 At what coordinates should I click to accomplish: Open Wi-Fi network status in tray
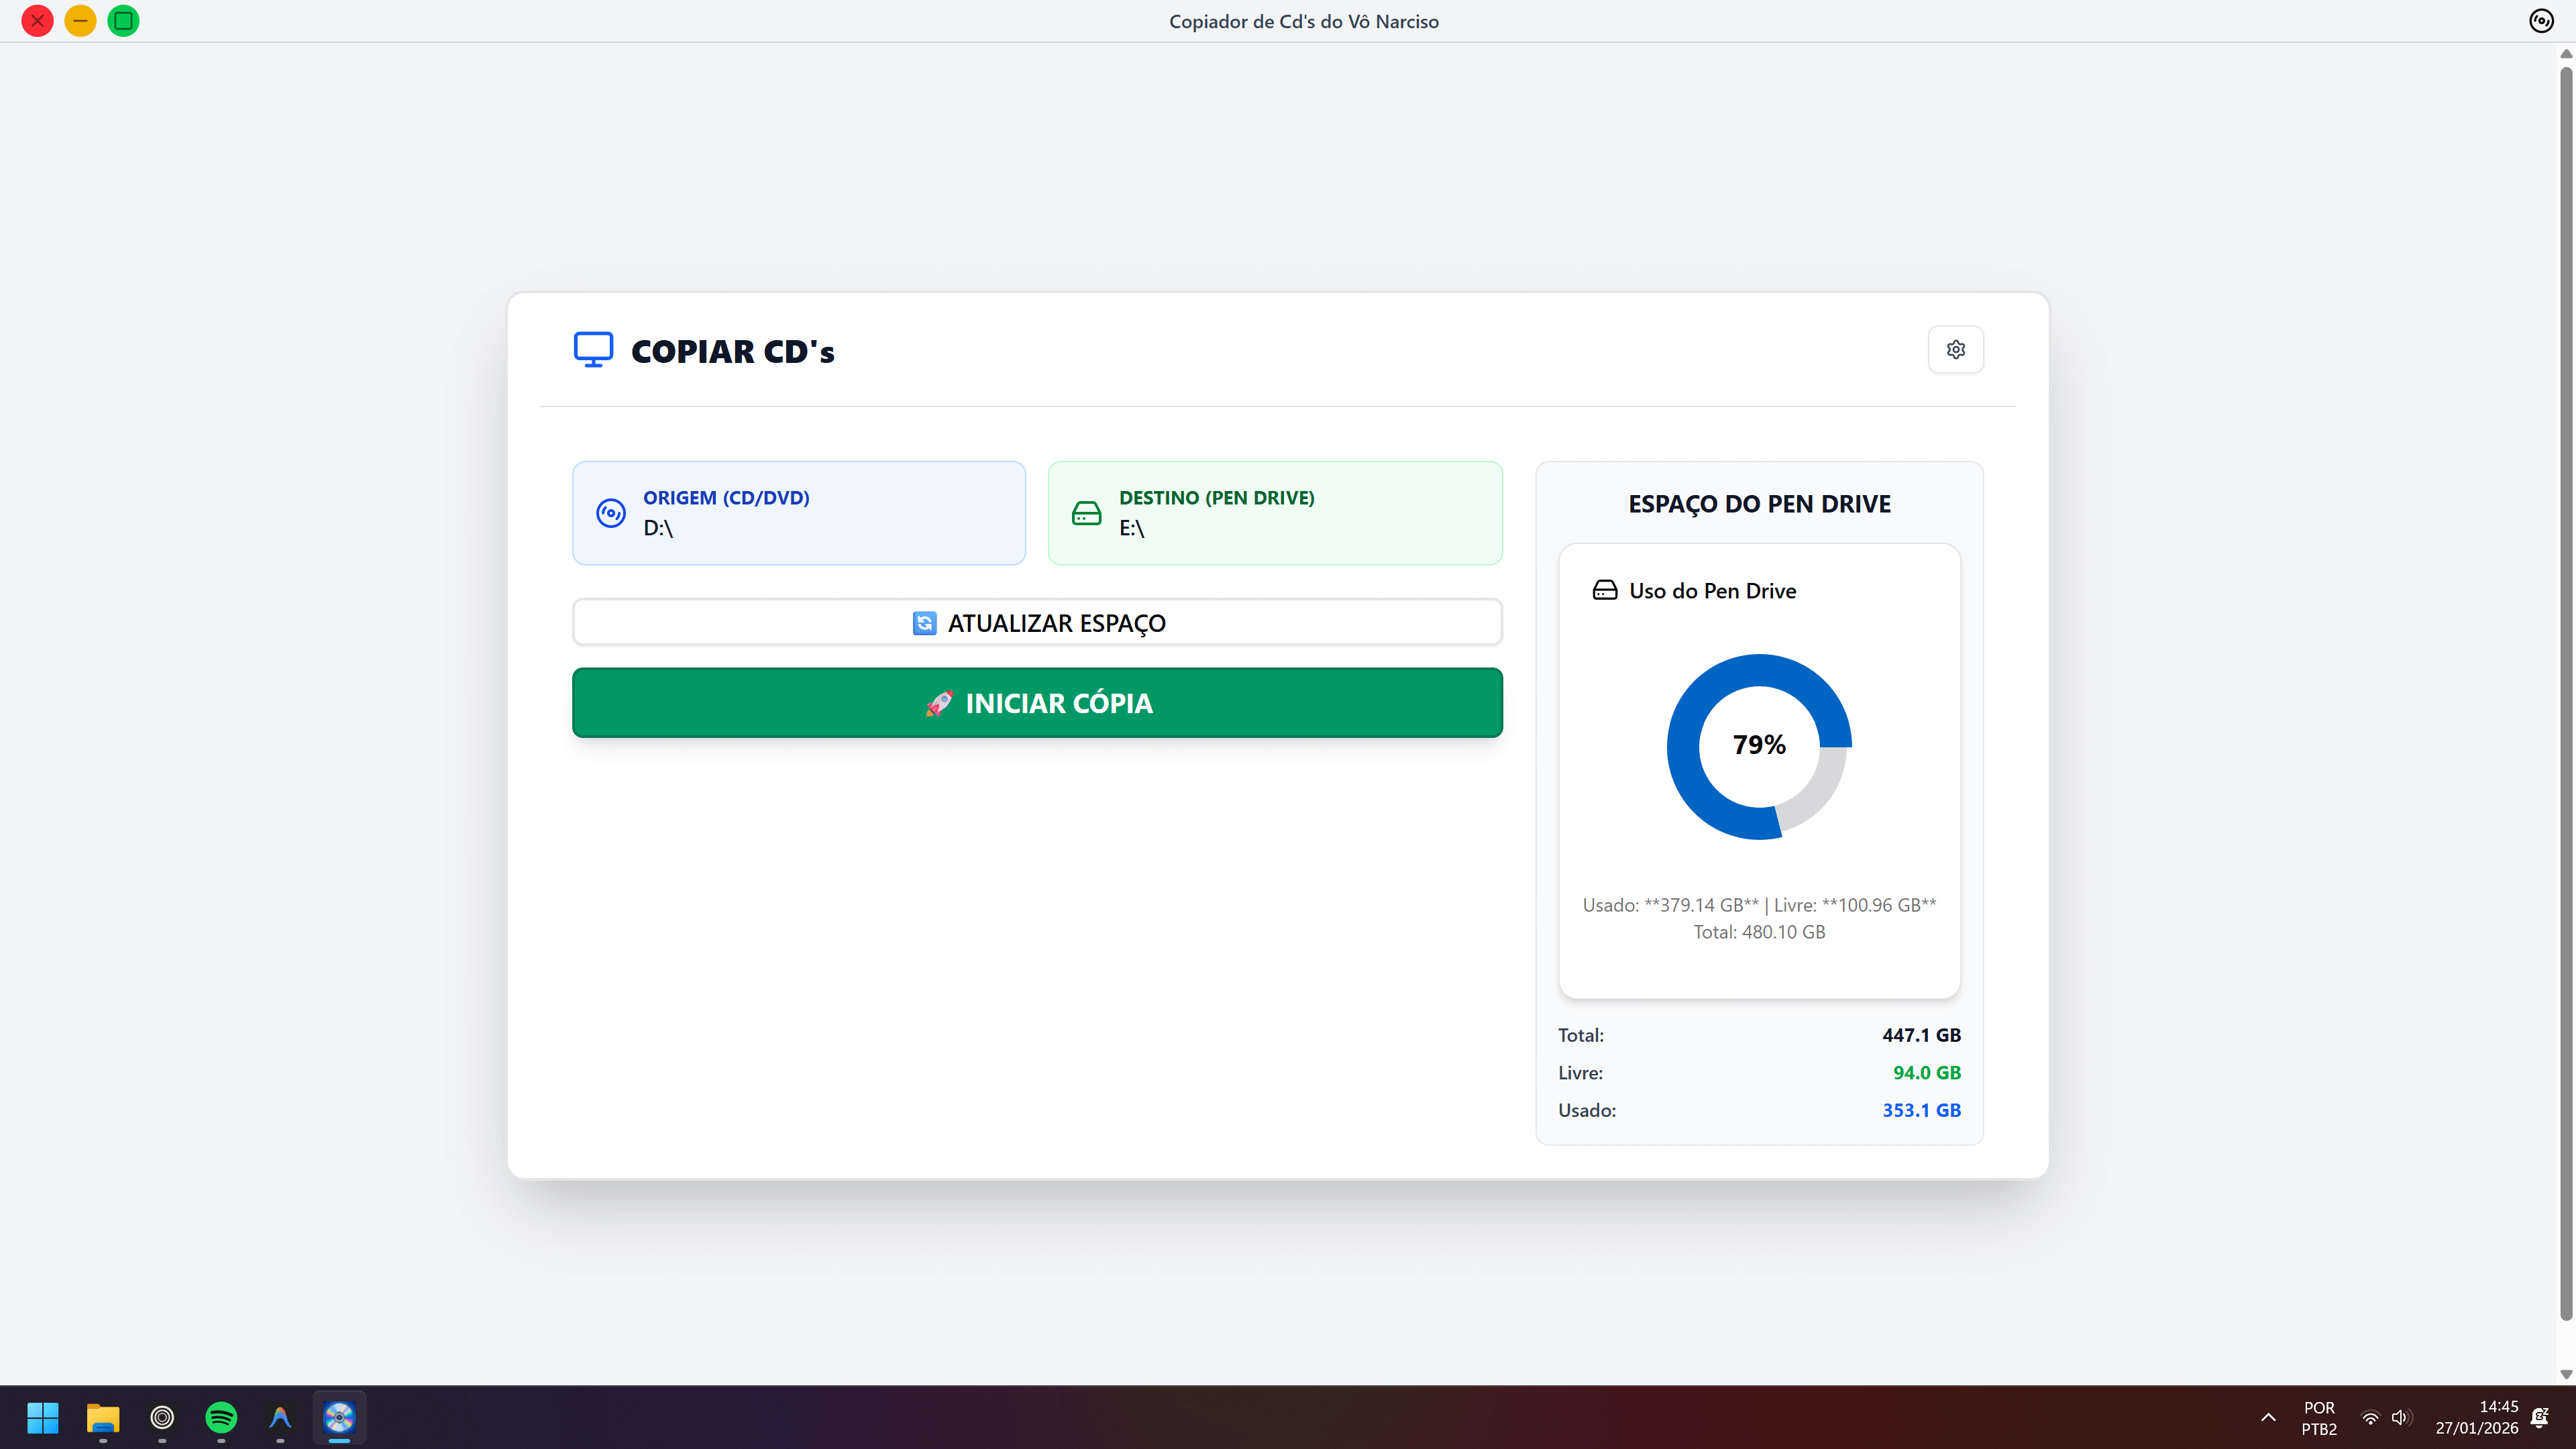click(2370, 1417)
